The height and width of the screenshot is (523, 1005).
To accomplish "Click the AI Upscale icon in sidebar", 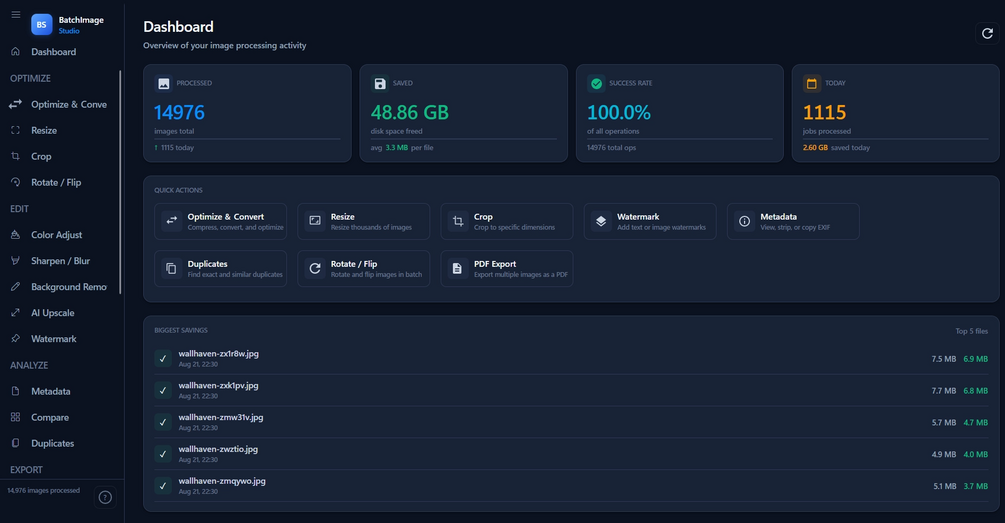I will 15,313.
